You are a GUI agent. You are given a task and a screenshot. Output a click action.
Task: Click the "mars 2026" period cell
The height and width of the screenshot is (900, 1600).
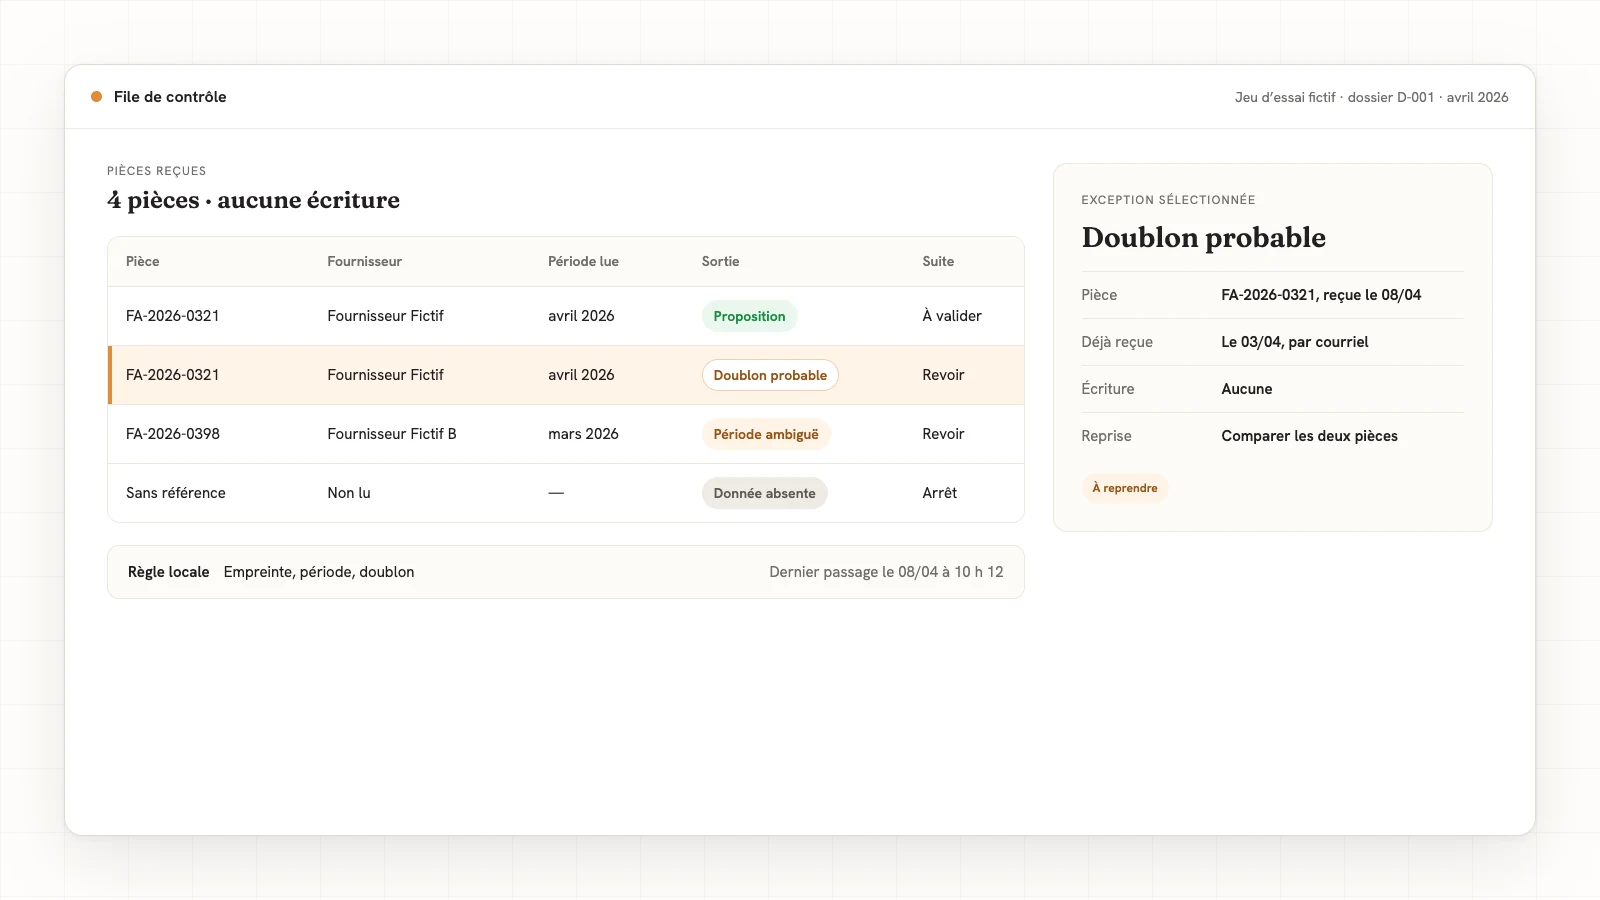pos(583,434)
